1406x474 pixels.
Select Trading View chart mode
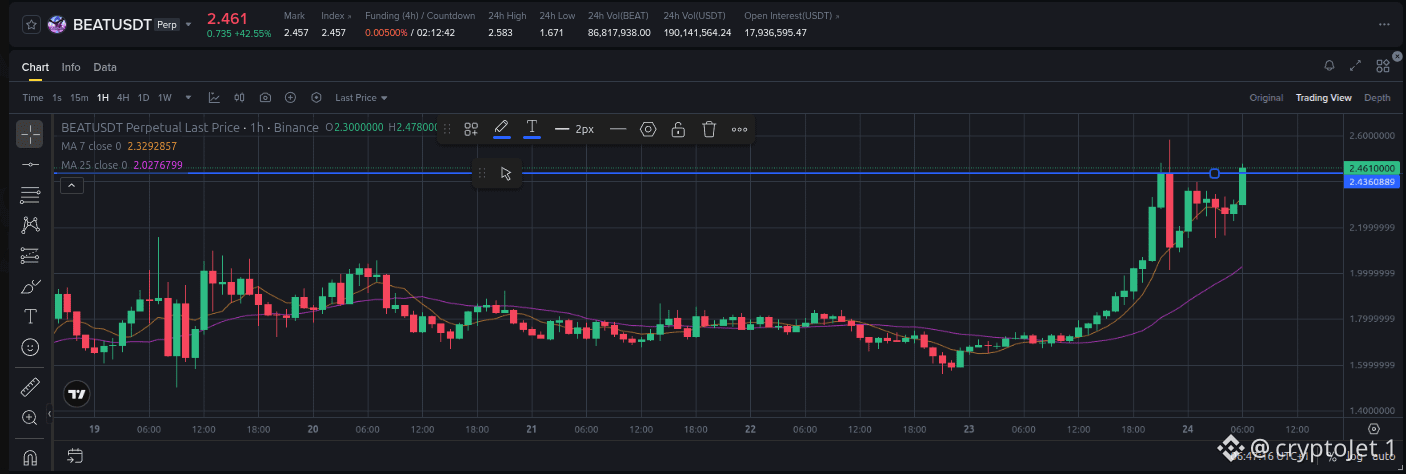1324,97
